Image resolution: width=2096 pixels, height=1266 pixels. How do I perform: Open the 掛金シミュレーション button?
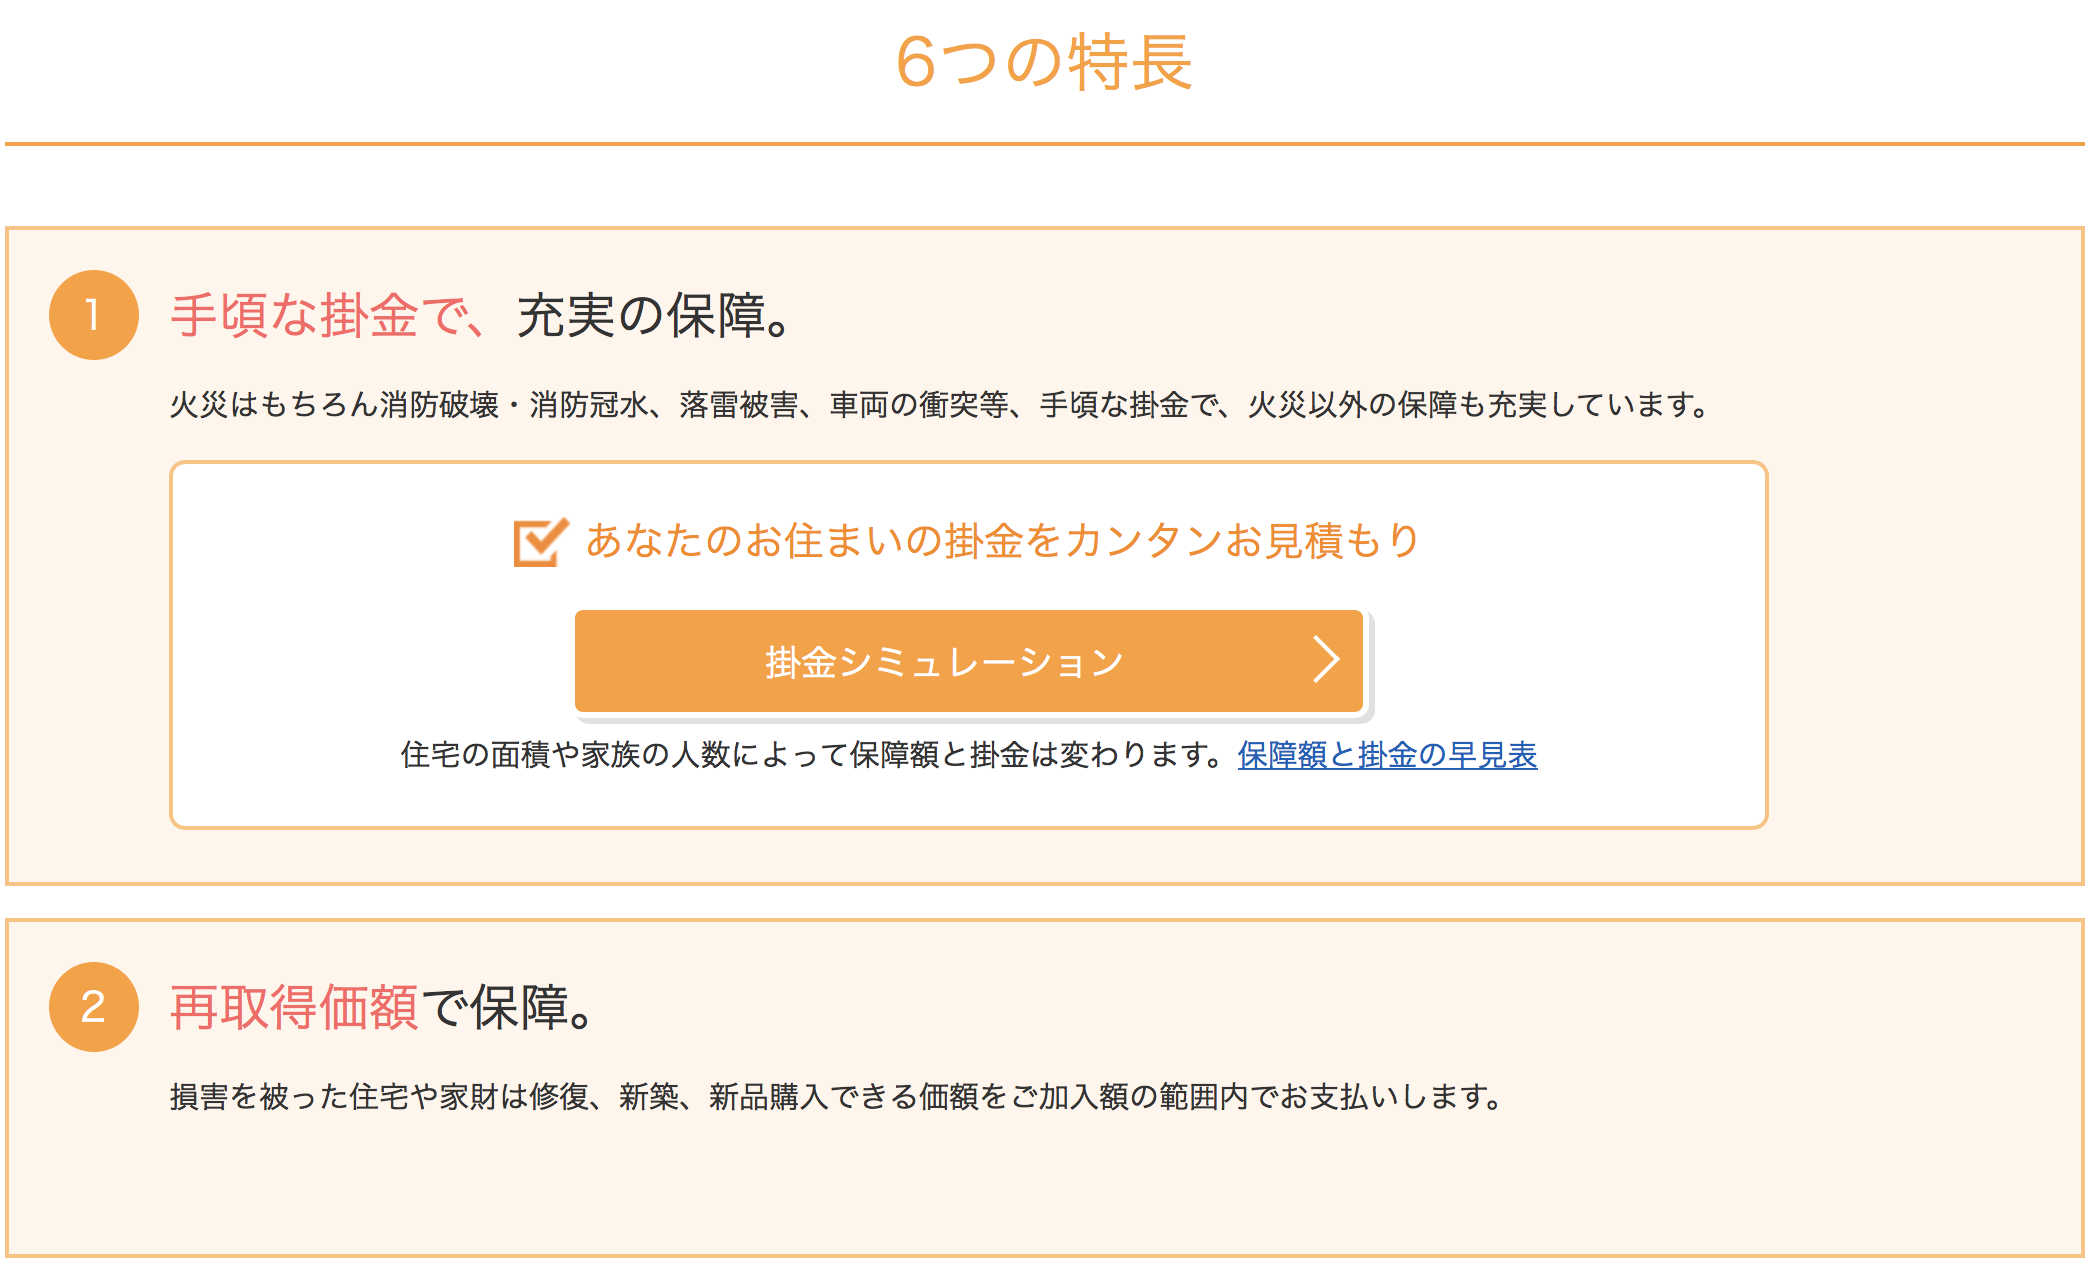click(x=969, y=661)
